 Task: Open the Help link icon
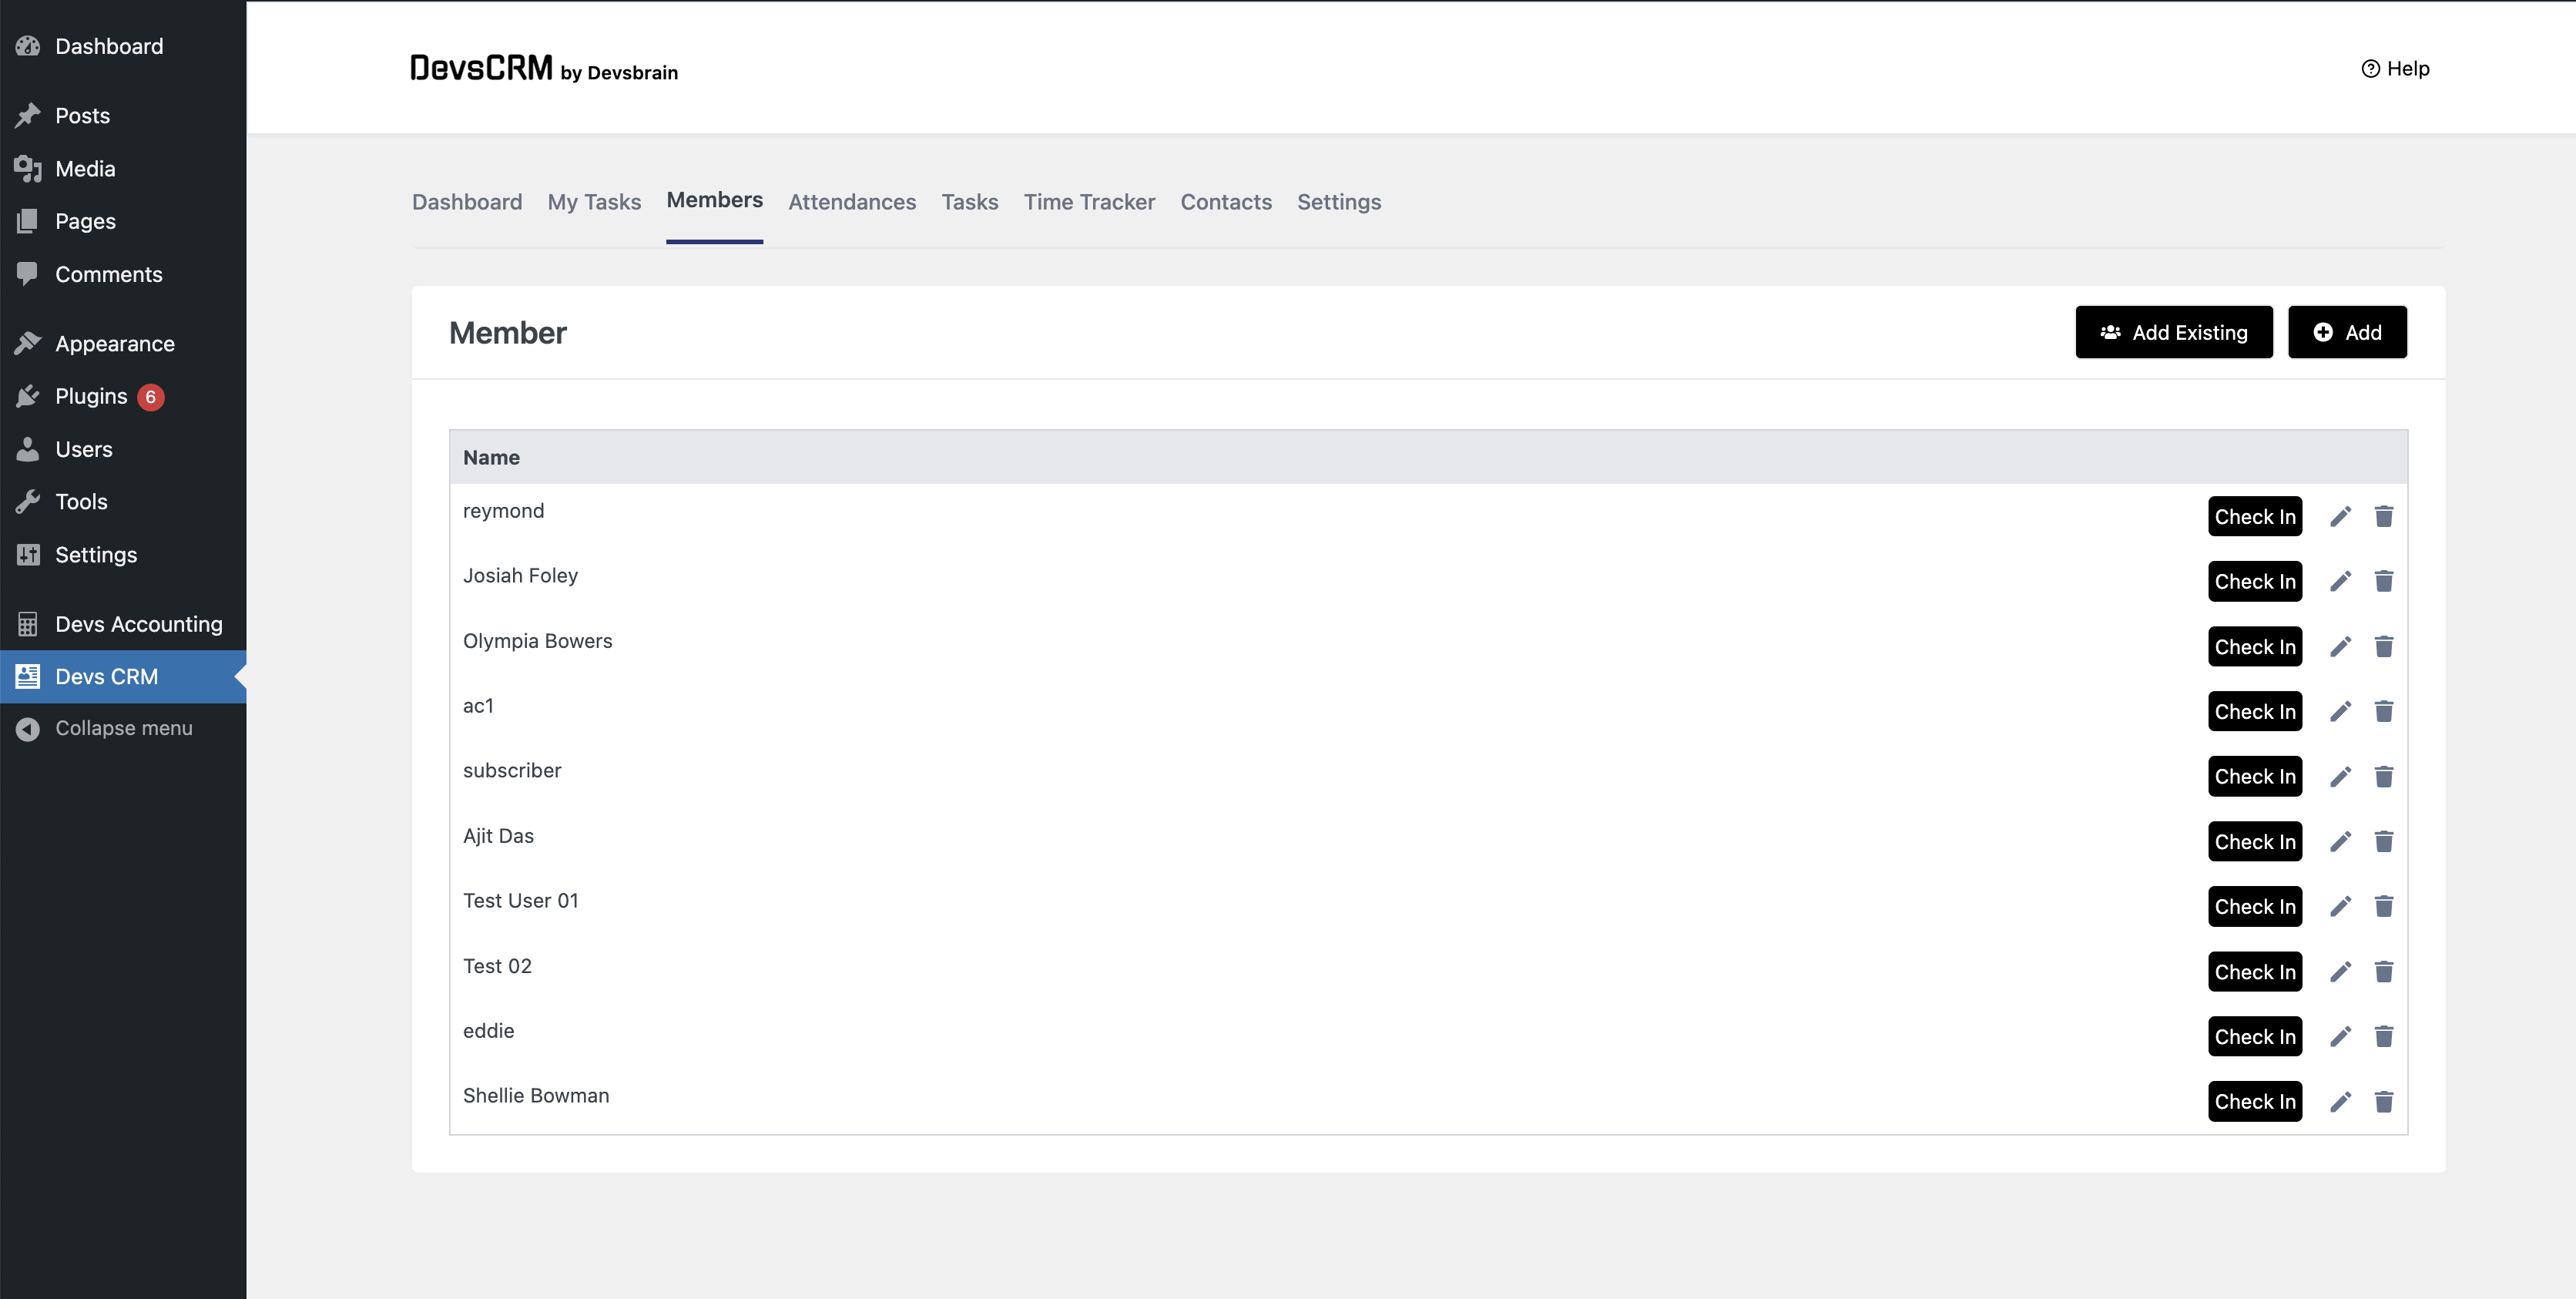[x=2371, y=69]
